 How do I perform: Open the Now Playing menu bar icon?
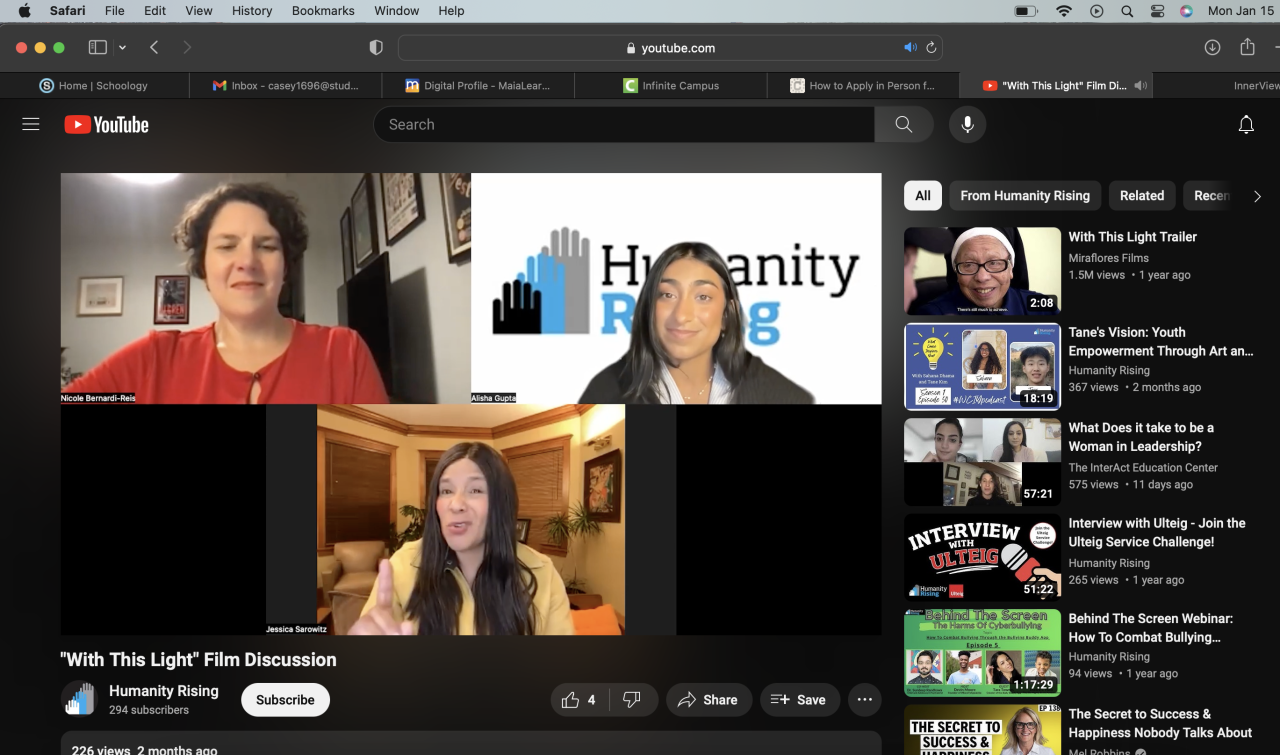(1097, 11)
